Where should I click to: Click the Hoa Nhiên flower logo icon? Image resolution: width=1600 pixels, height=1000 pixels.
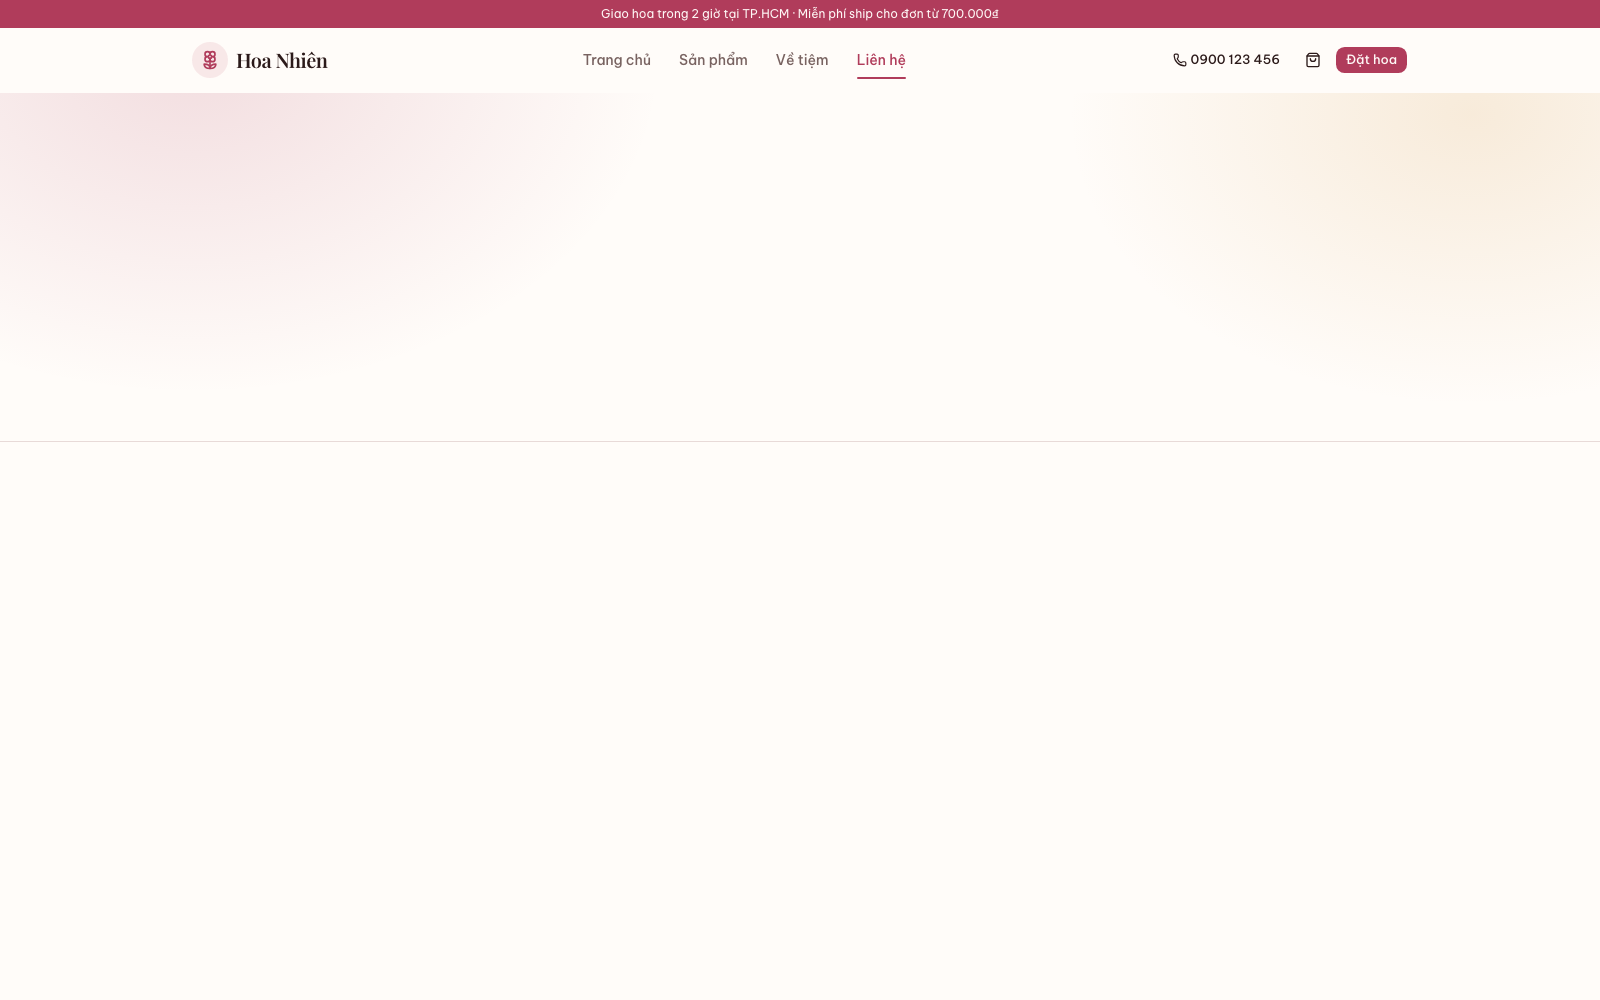(x=210, y=60)
